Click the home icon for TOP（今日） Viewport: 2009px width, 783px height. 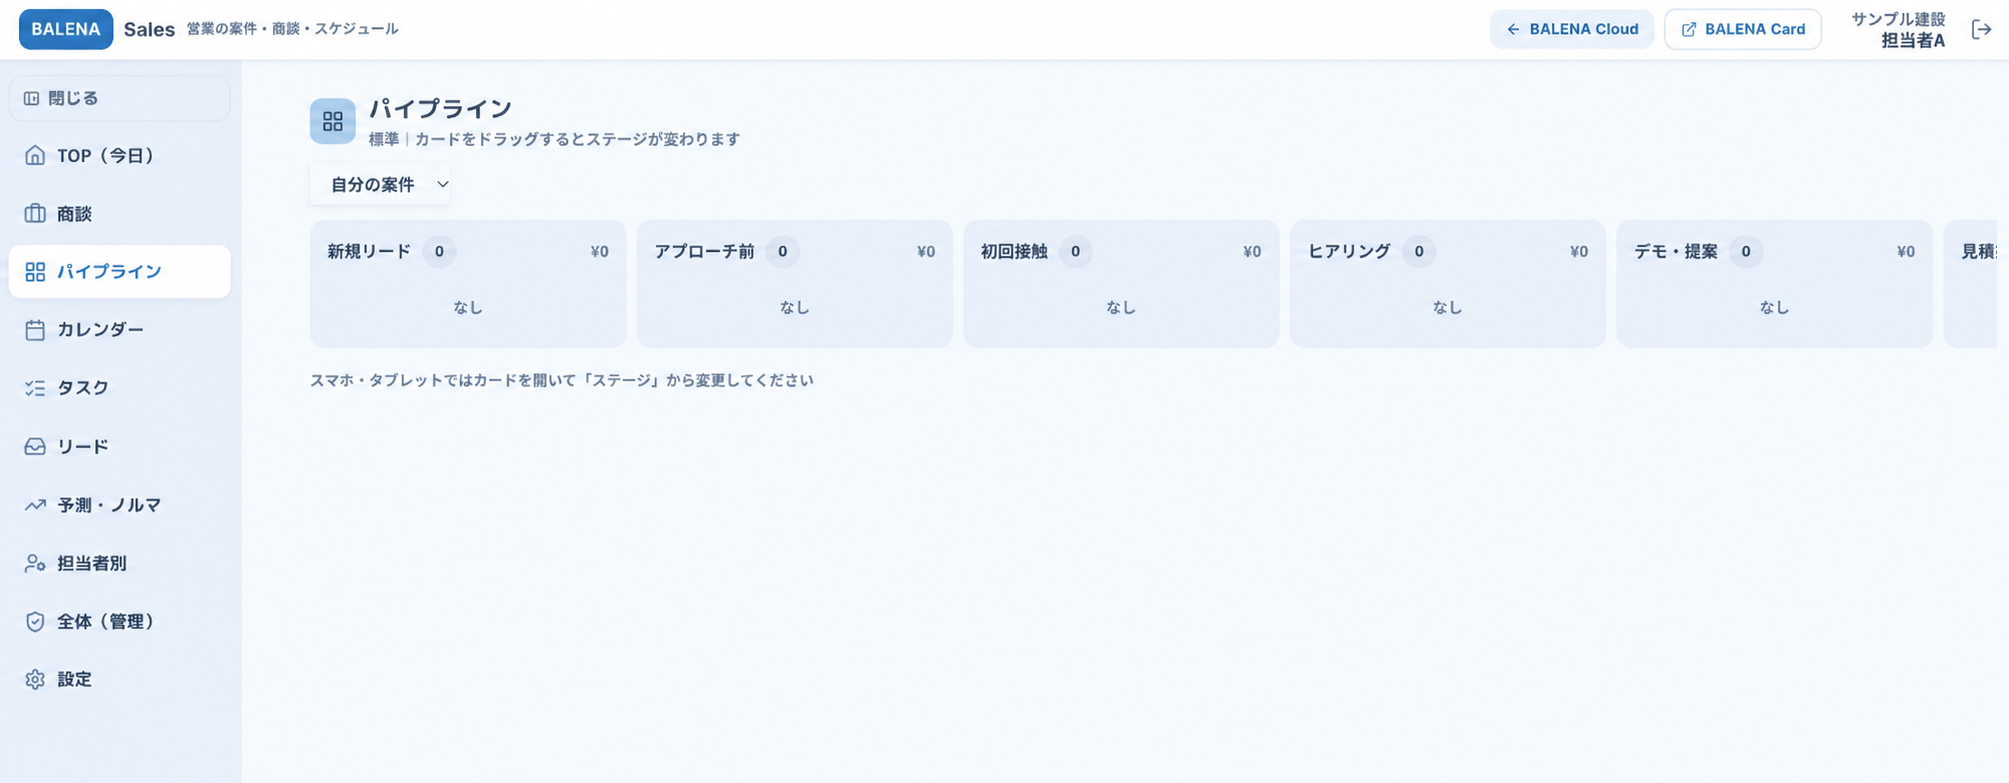coord(35,155)
